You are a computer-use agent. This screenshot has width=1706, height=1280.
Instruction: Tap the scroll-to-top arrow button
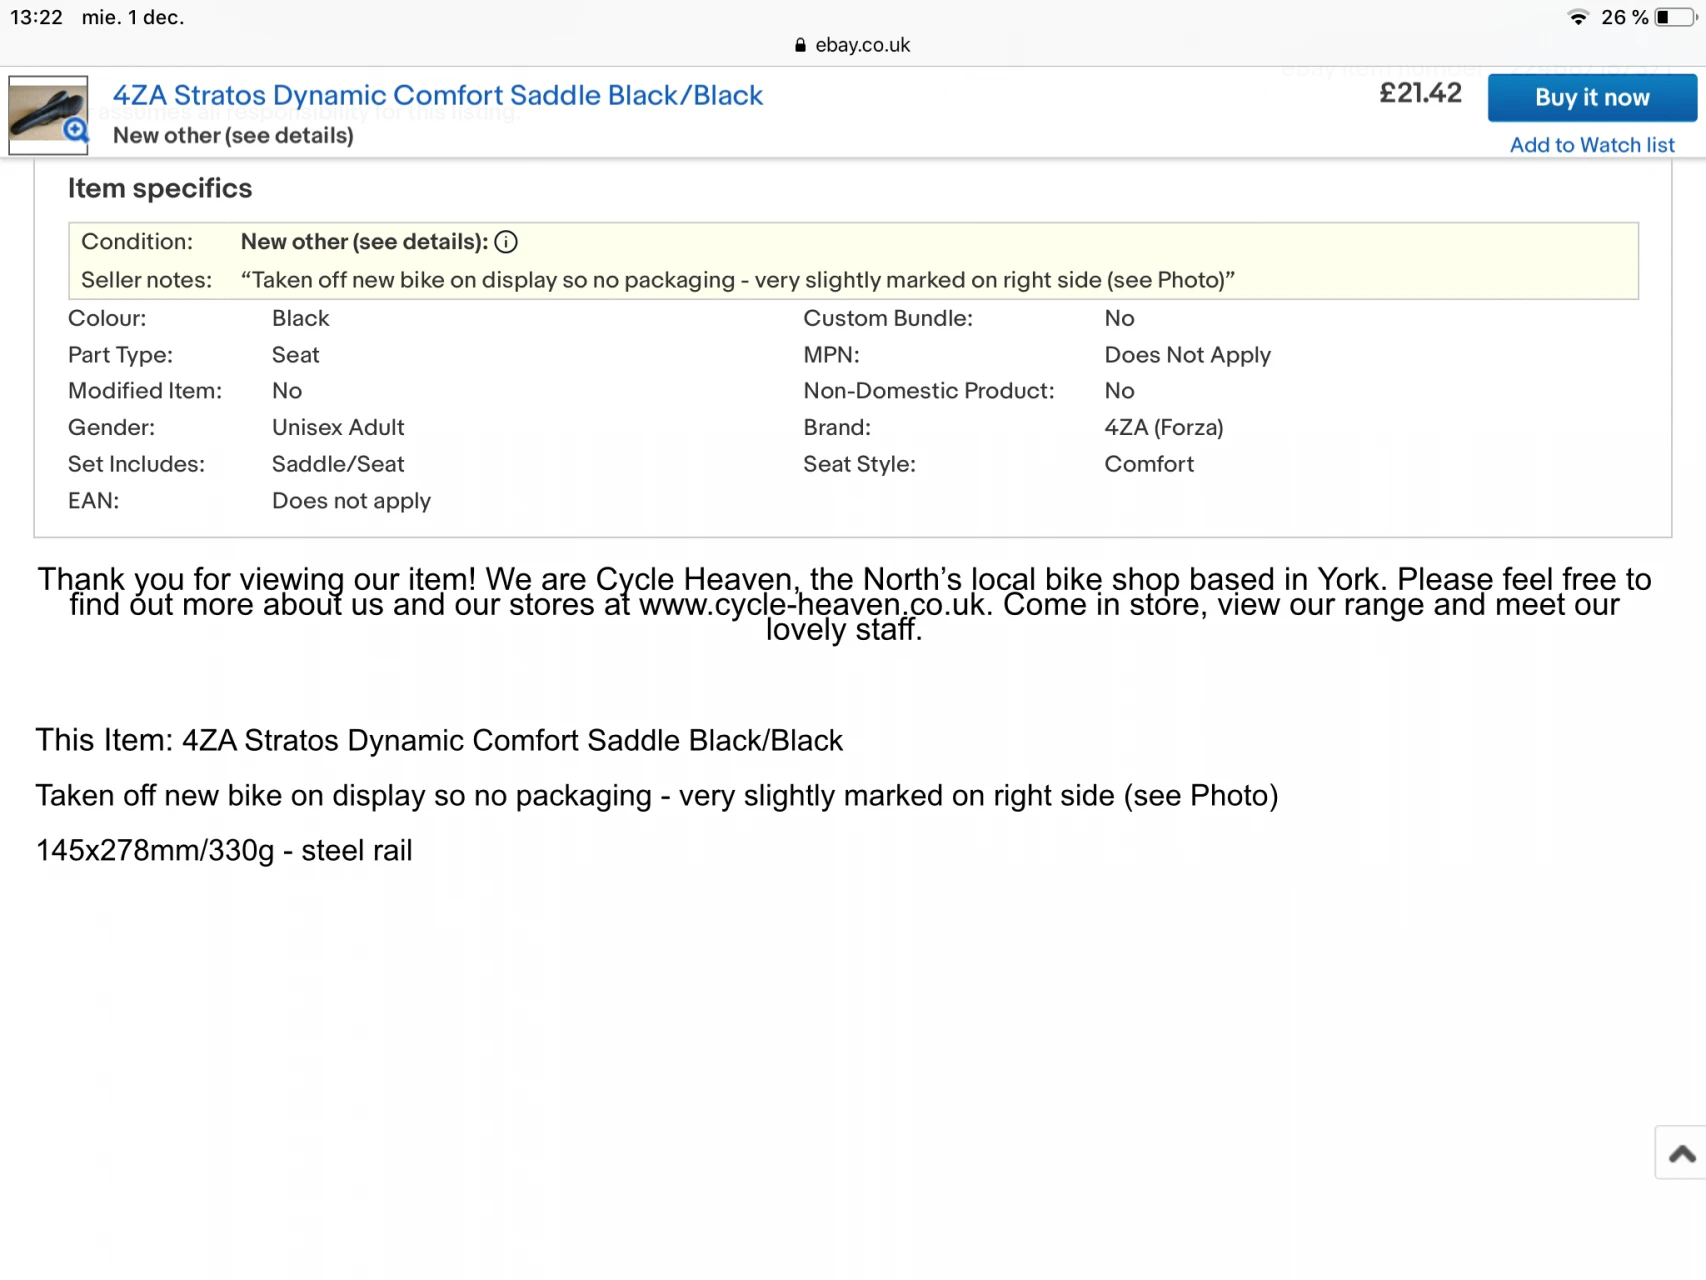pyautogui.click(x=1682, y=1153)
